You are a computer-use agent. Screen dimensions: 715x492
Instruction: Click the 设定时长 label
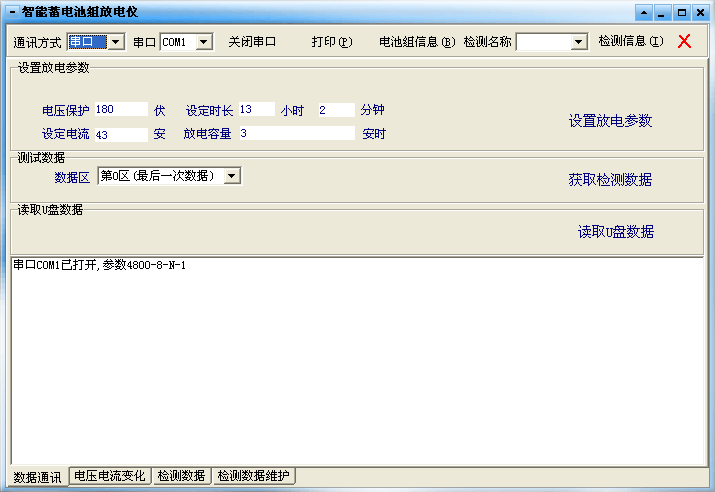pos(209,110)
